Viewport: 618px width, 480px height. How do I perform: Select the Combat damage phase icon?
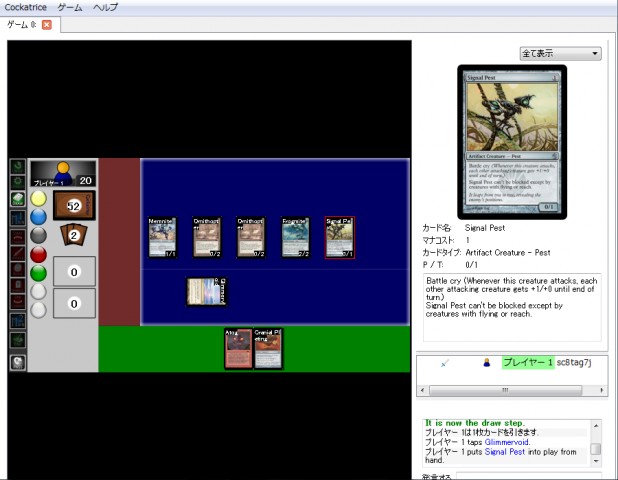(x=18, y=285)
